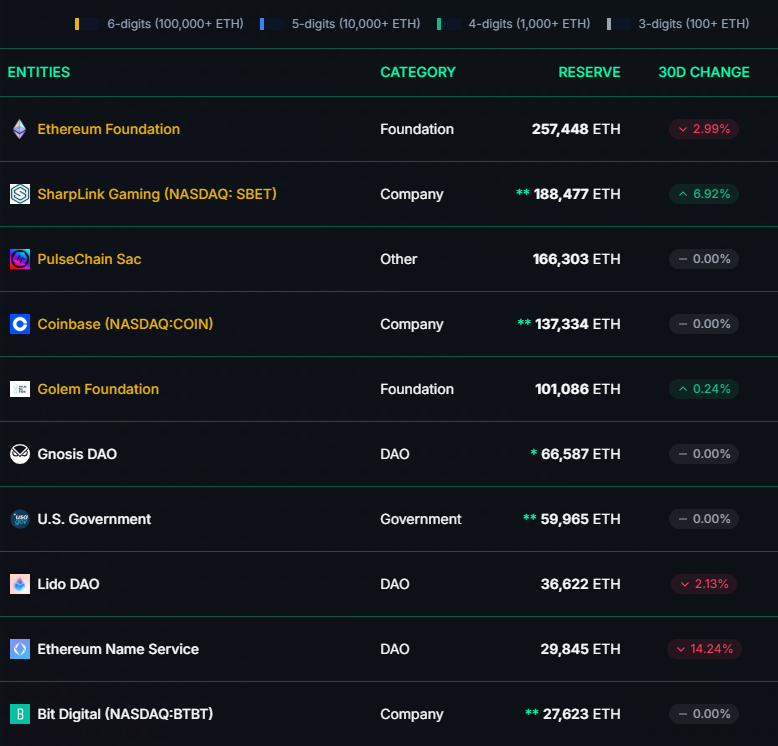
Task: Open the Ethereum Foundation entity link
Action: [x=108, y=129]
